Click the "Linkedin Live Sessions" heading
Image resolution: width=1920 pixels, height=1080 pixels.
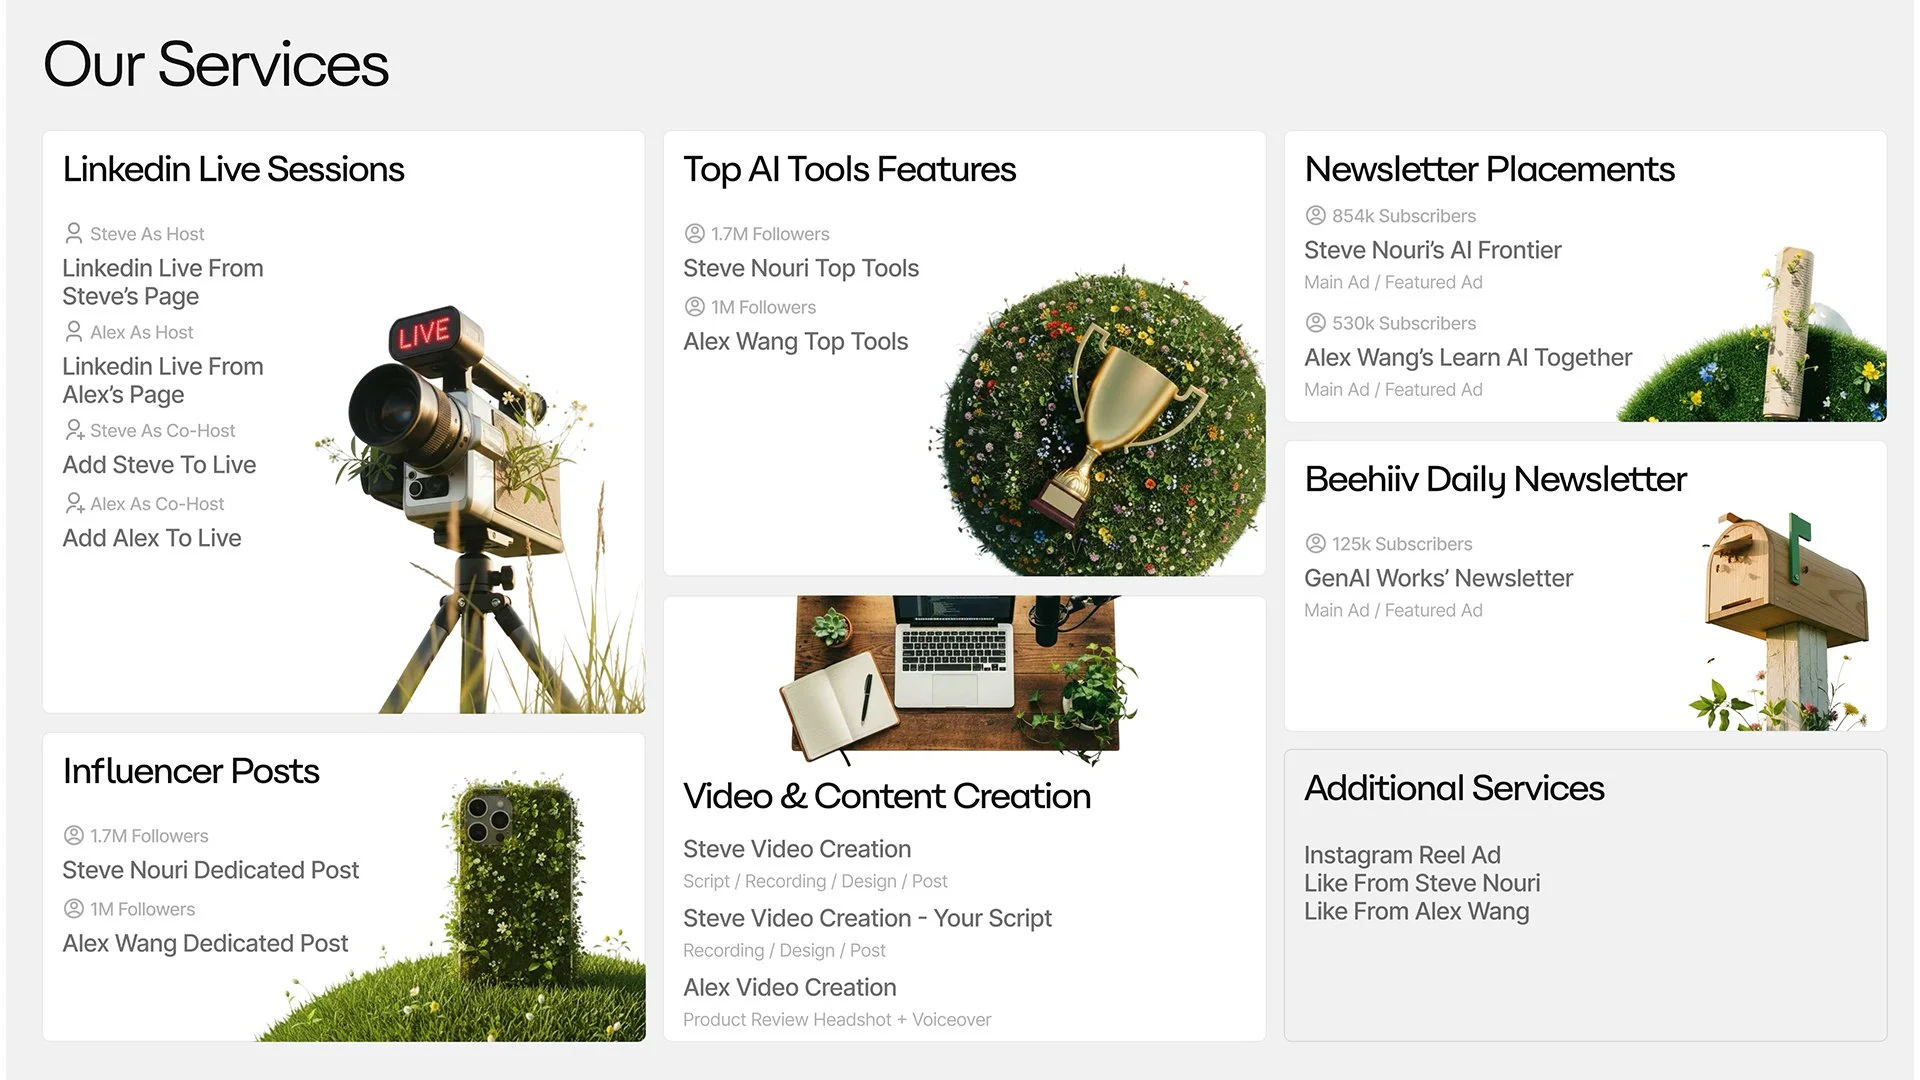coord(233,169)
